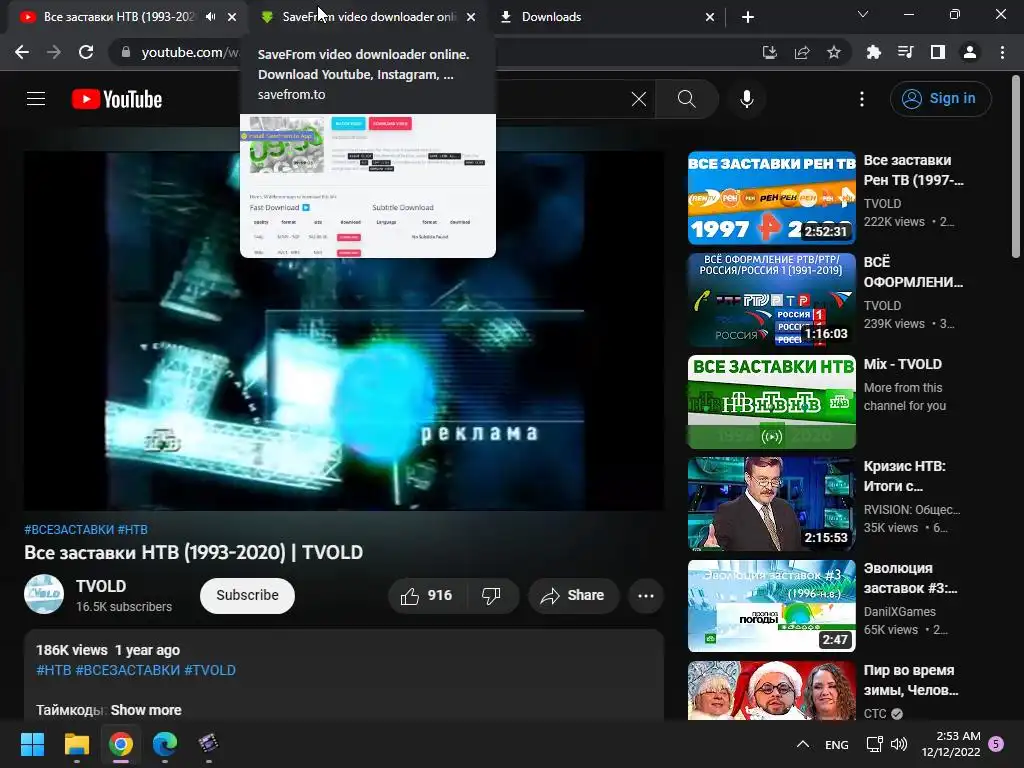Open the media control icon in Chrome toolbar
1024x768 pixels.
[905, 52]
